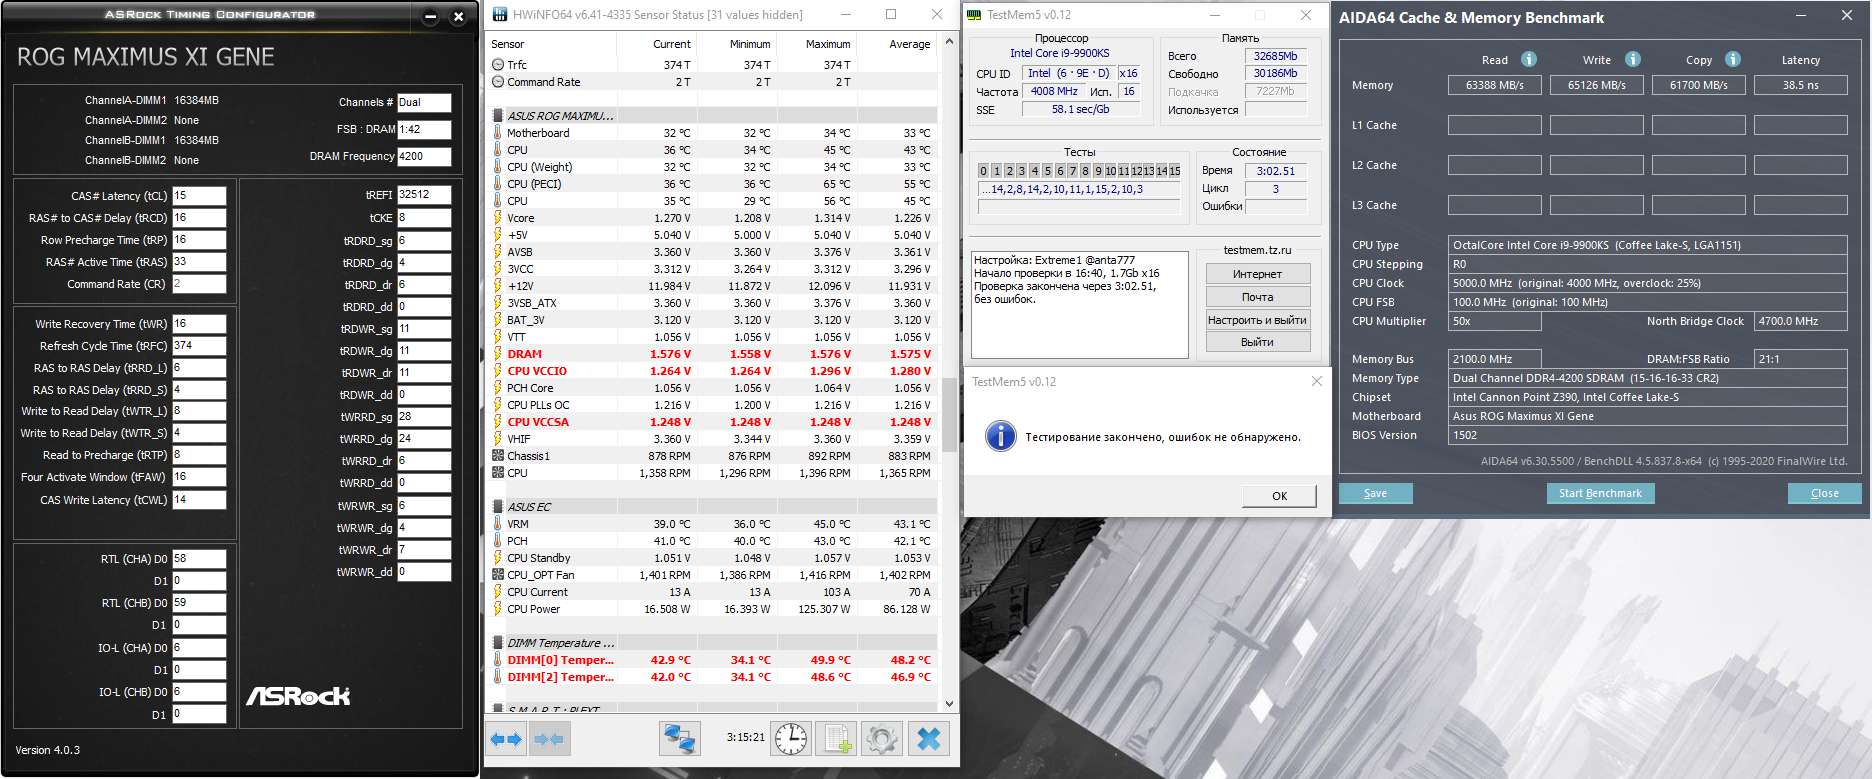Open the testmem.tz.ru link

[1258, 250]
